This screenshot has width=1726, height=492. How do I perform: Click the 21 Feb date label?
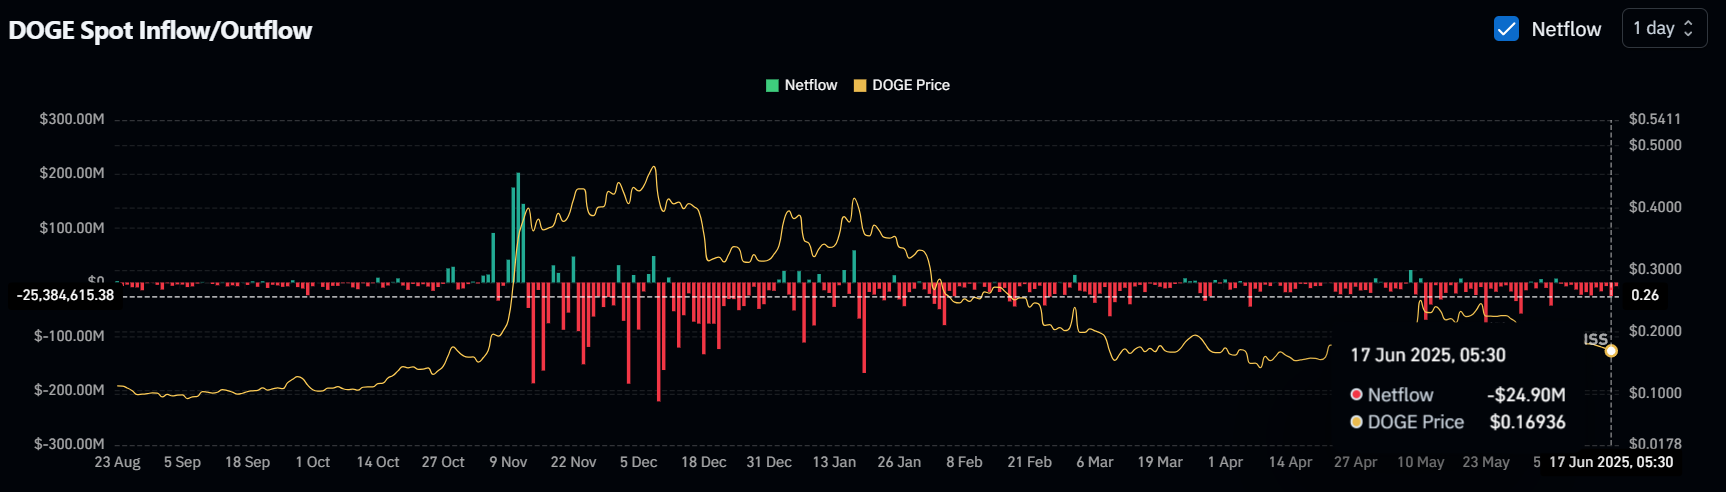coord(1029,462)
